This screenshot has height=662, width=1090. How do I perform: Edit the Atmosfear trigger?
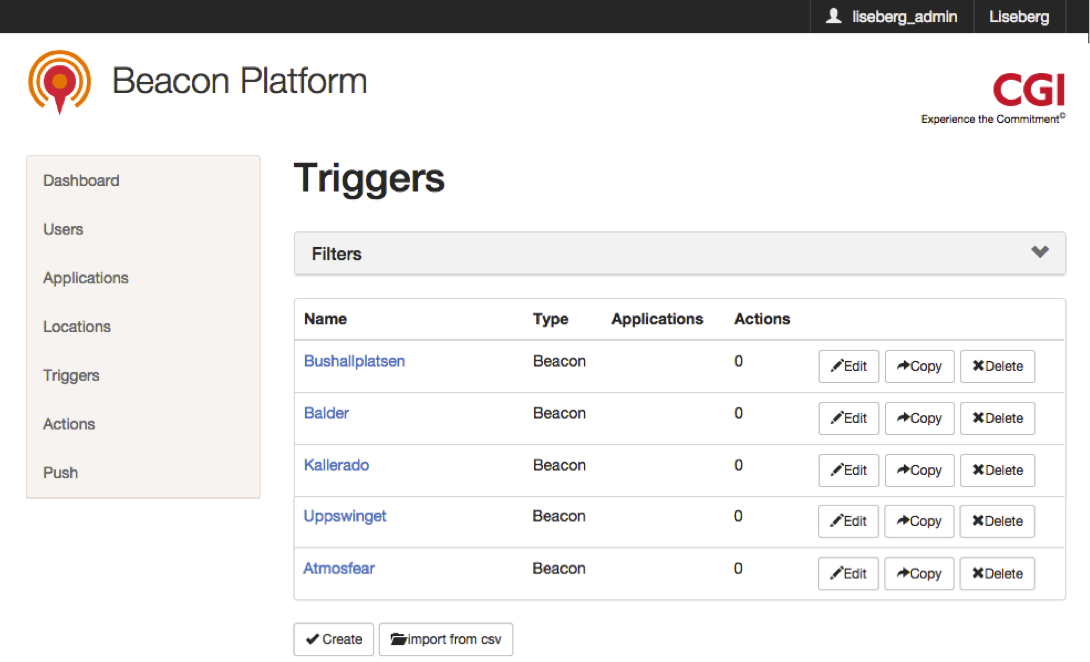(x=848, y=574)
